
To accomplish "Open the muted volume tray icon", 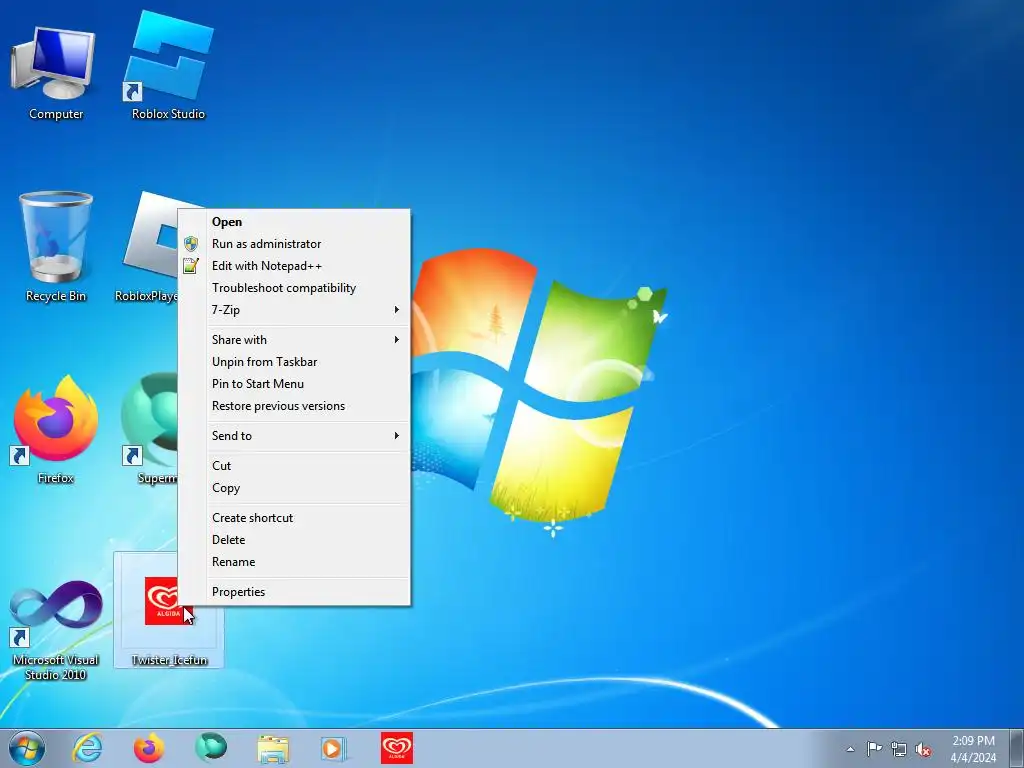I will [923, 749].
